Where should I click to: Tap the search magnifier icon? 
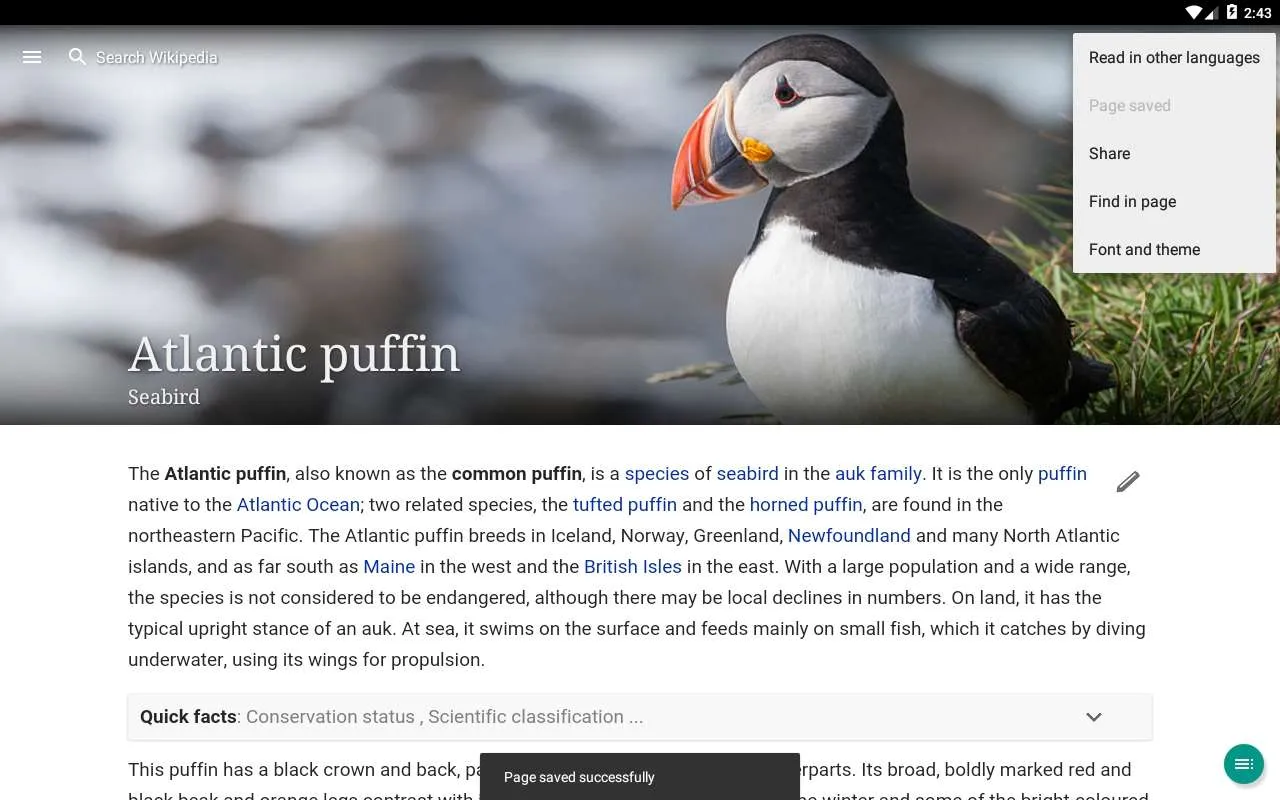(x=77, y=57)
